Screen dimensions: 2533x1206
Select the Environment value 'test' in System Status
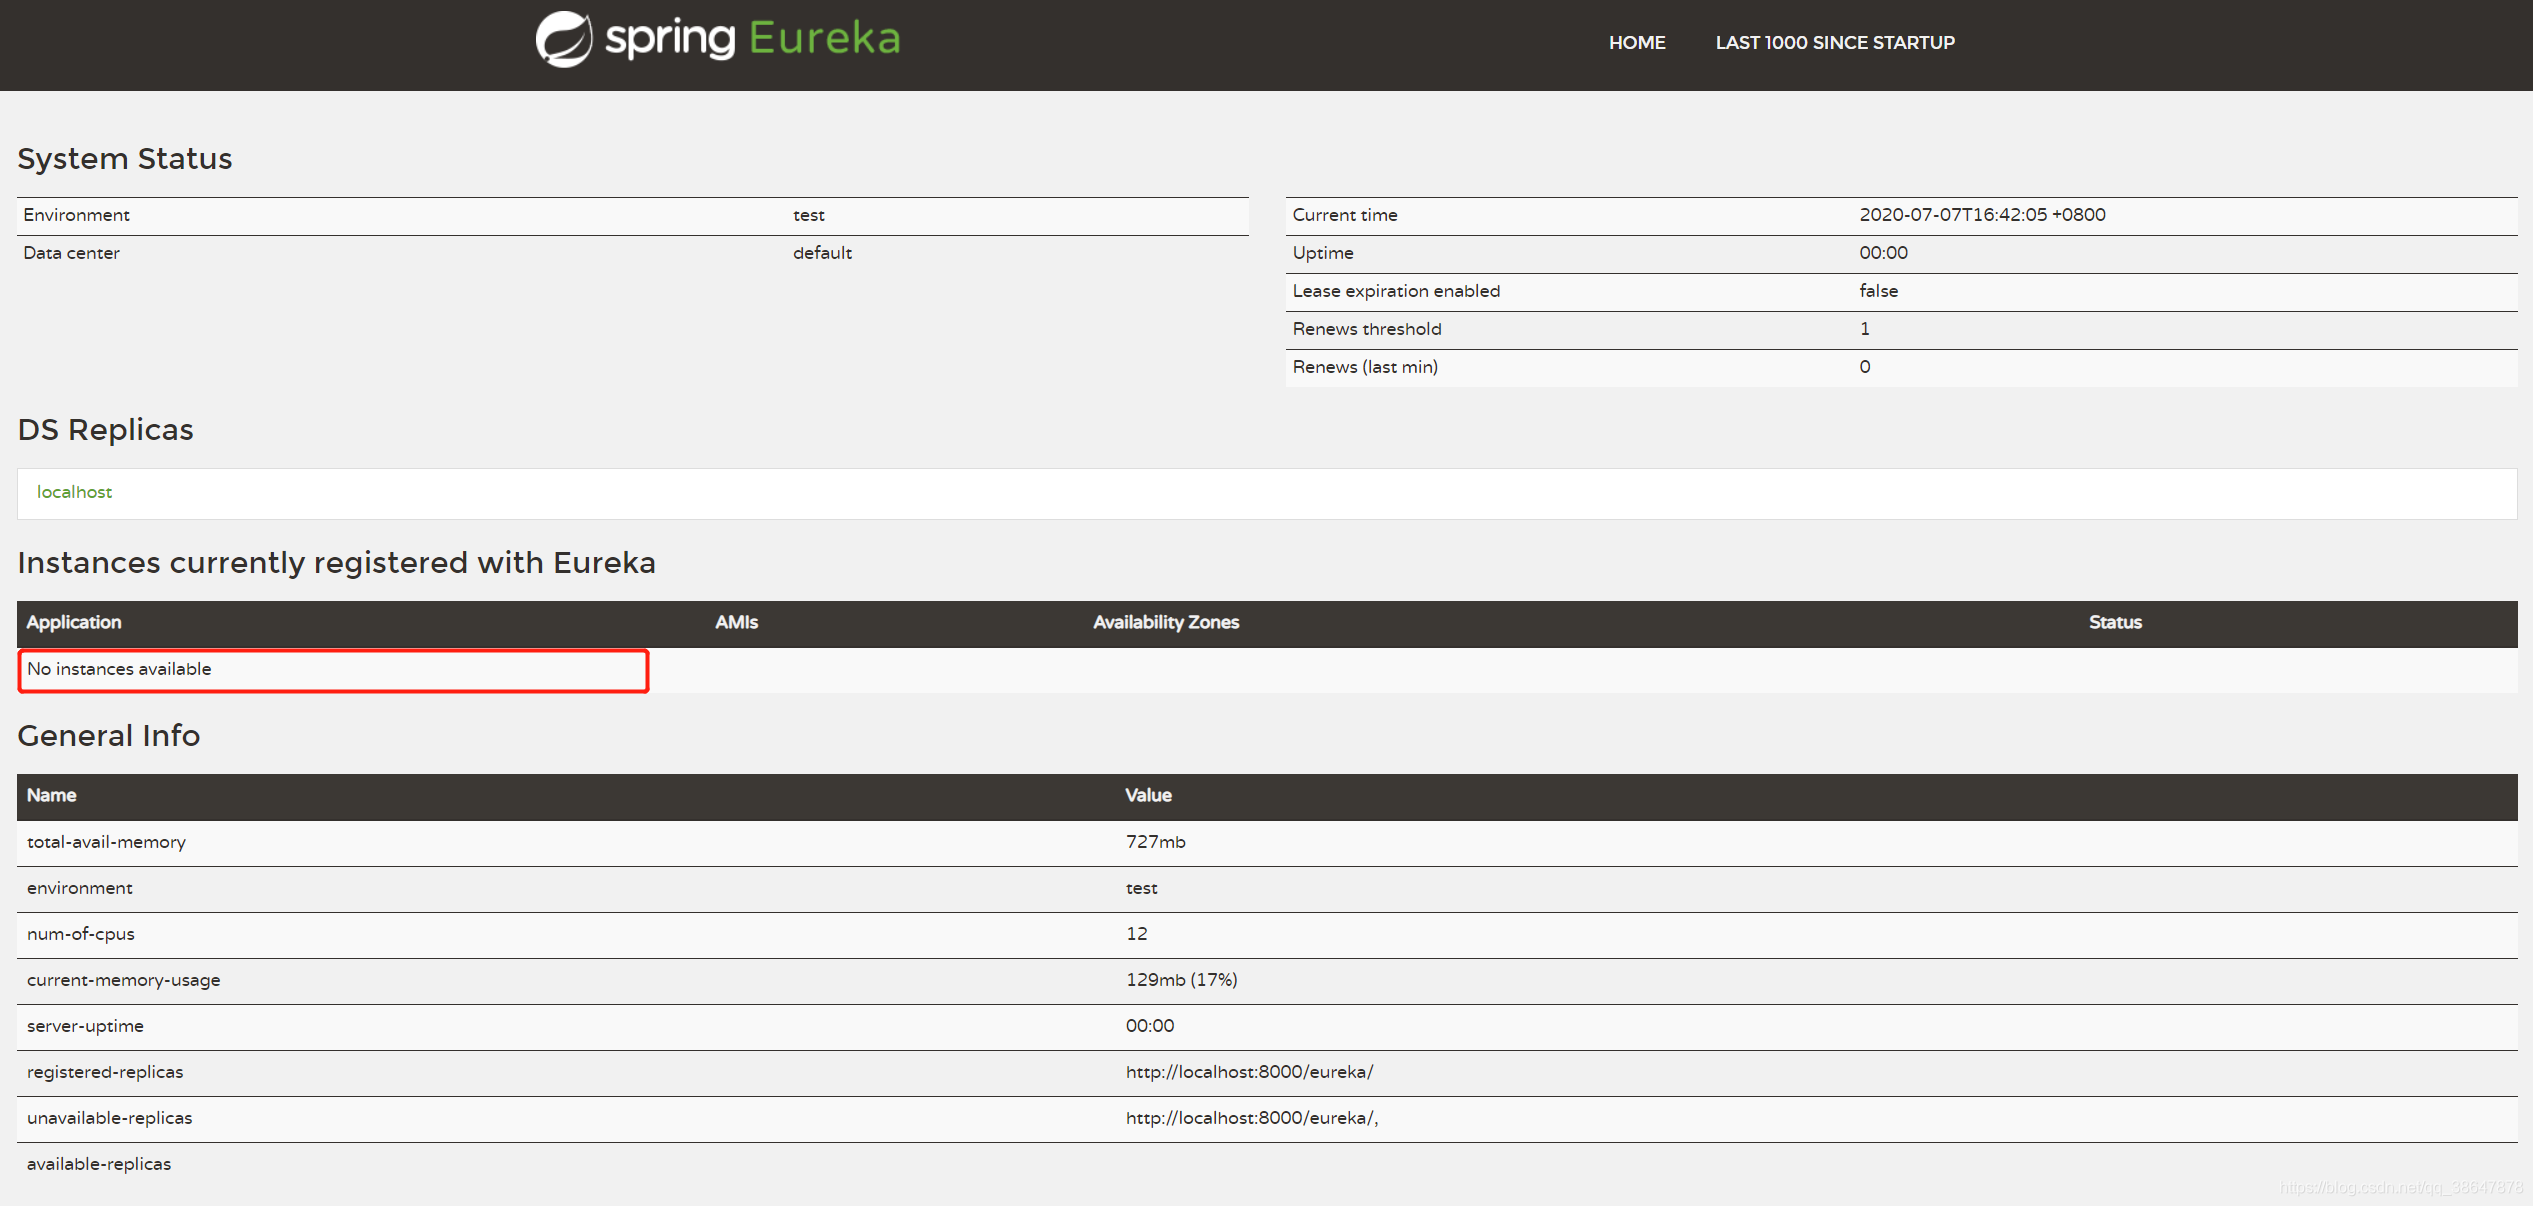(x=809, y=215)
